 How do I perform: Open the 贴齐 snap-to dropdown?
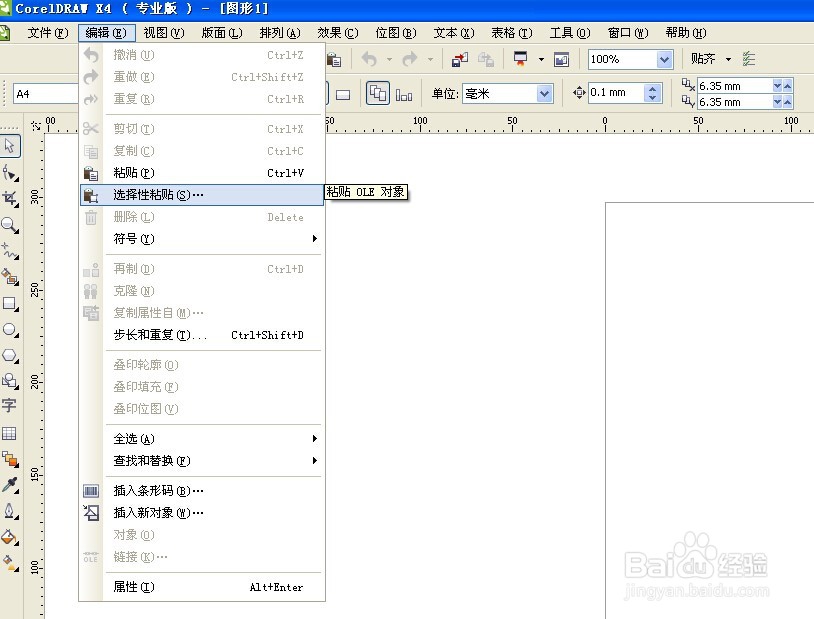coord(728,59)
